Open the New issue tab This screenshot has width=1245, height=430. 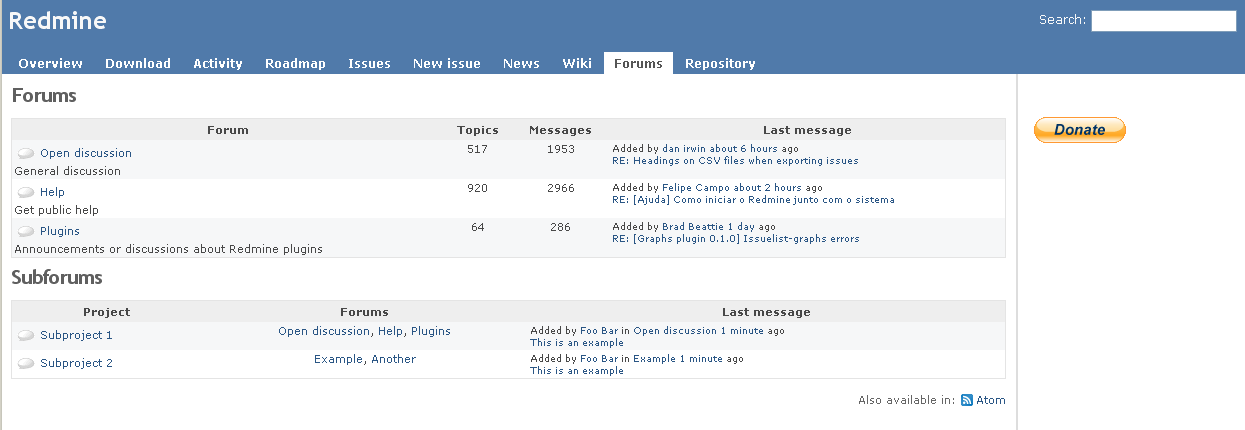coord(447,63)
